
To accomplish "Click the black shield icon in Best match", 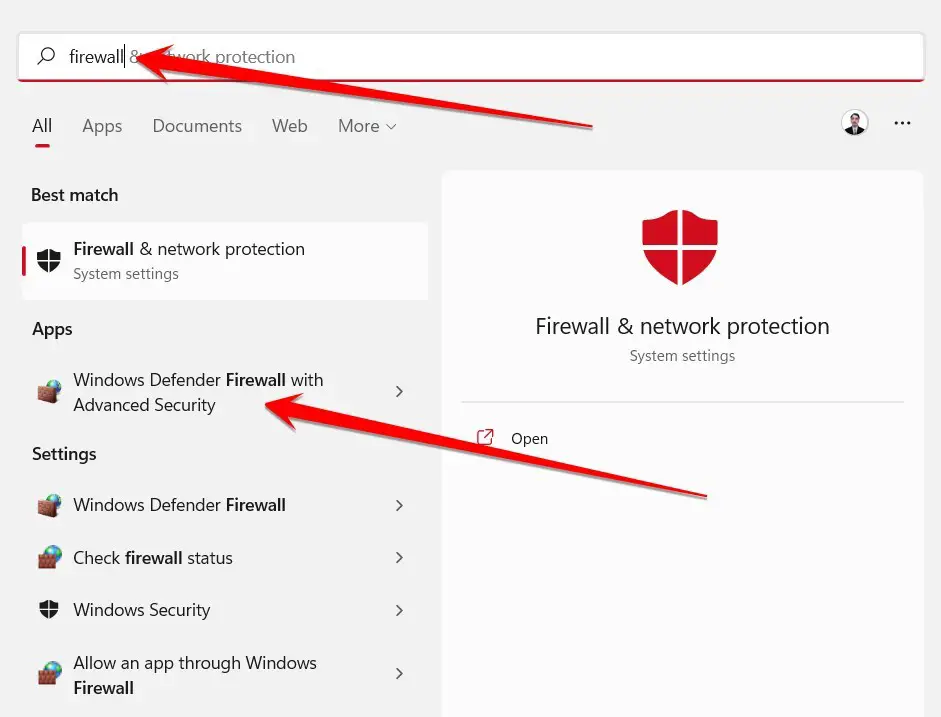I will tap(49, 260).
